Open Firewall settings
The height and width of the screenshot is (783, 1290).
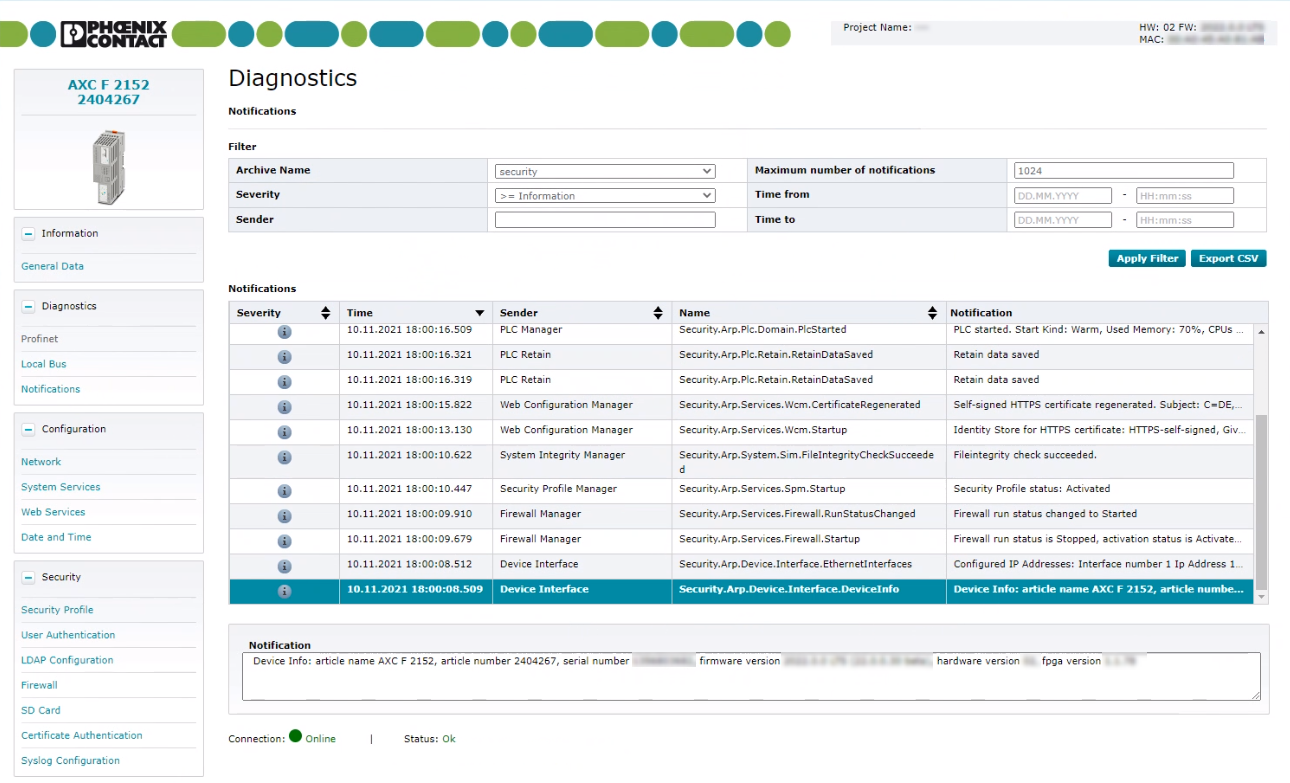click(39, 685)
